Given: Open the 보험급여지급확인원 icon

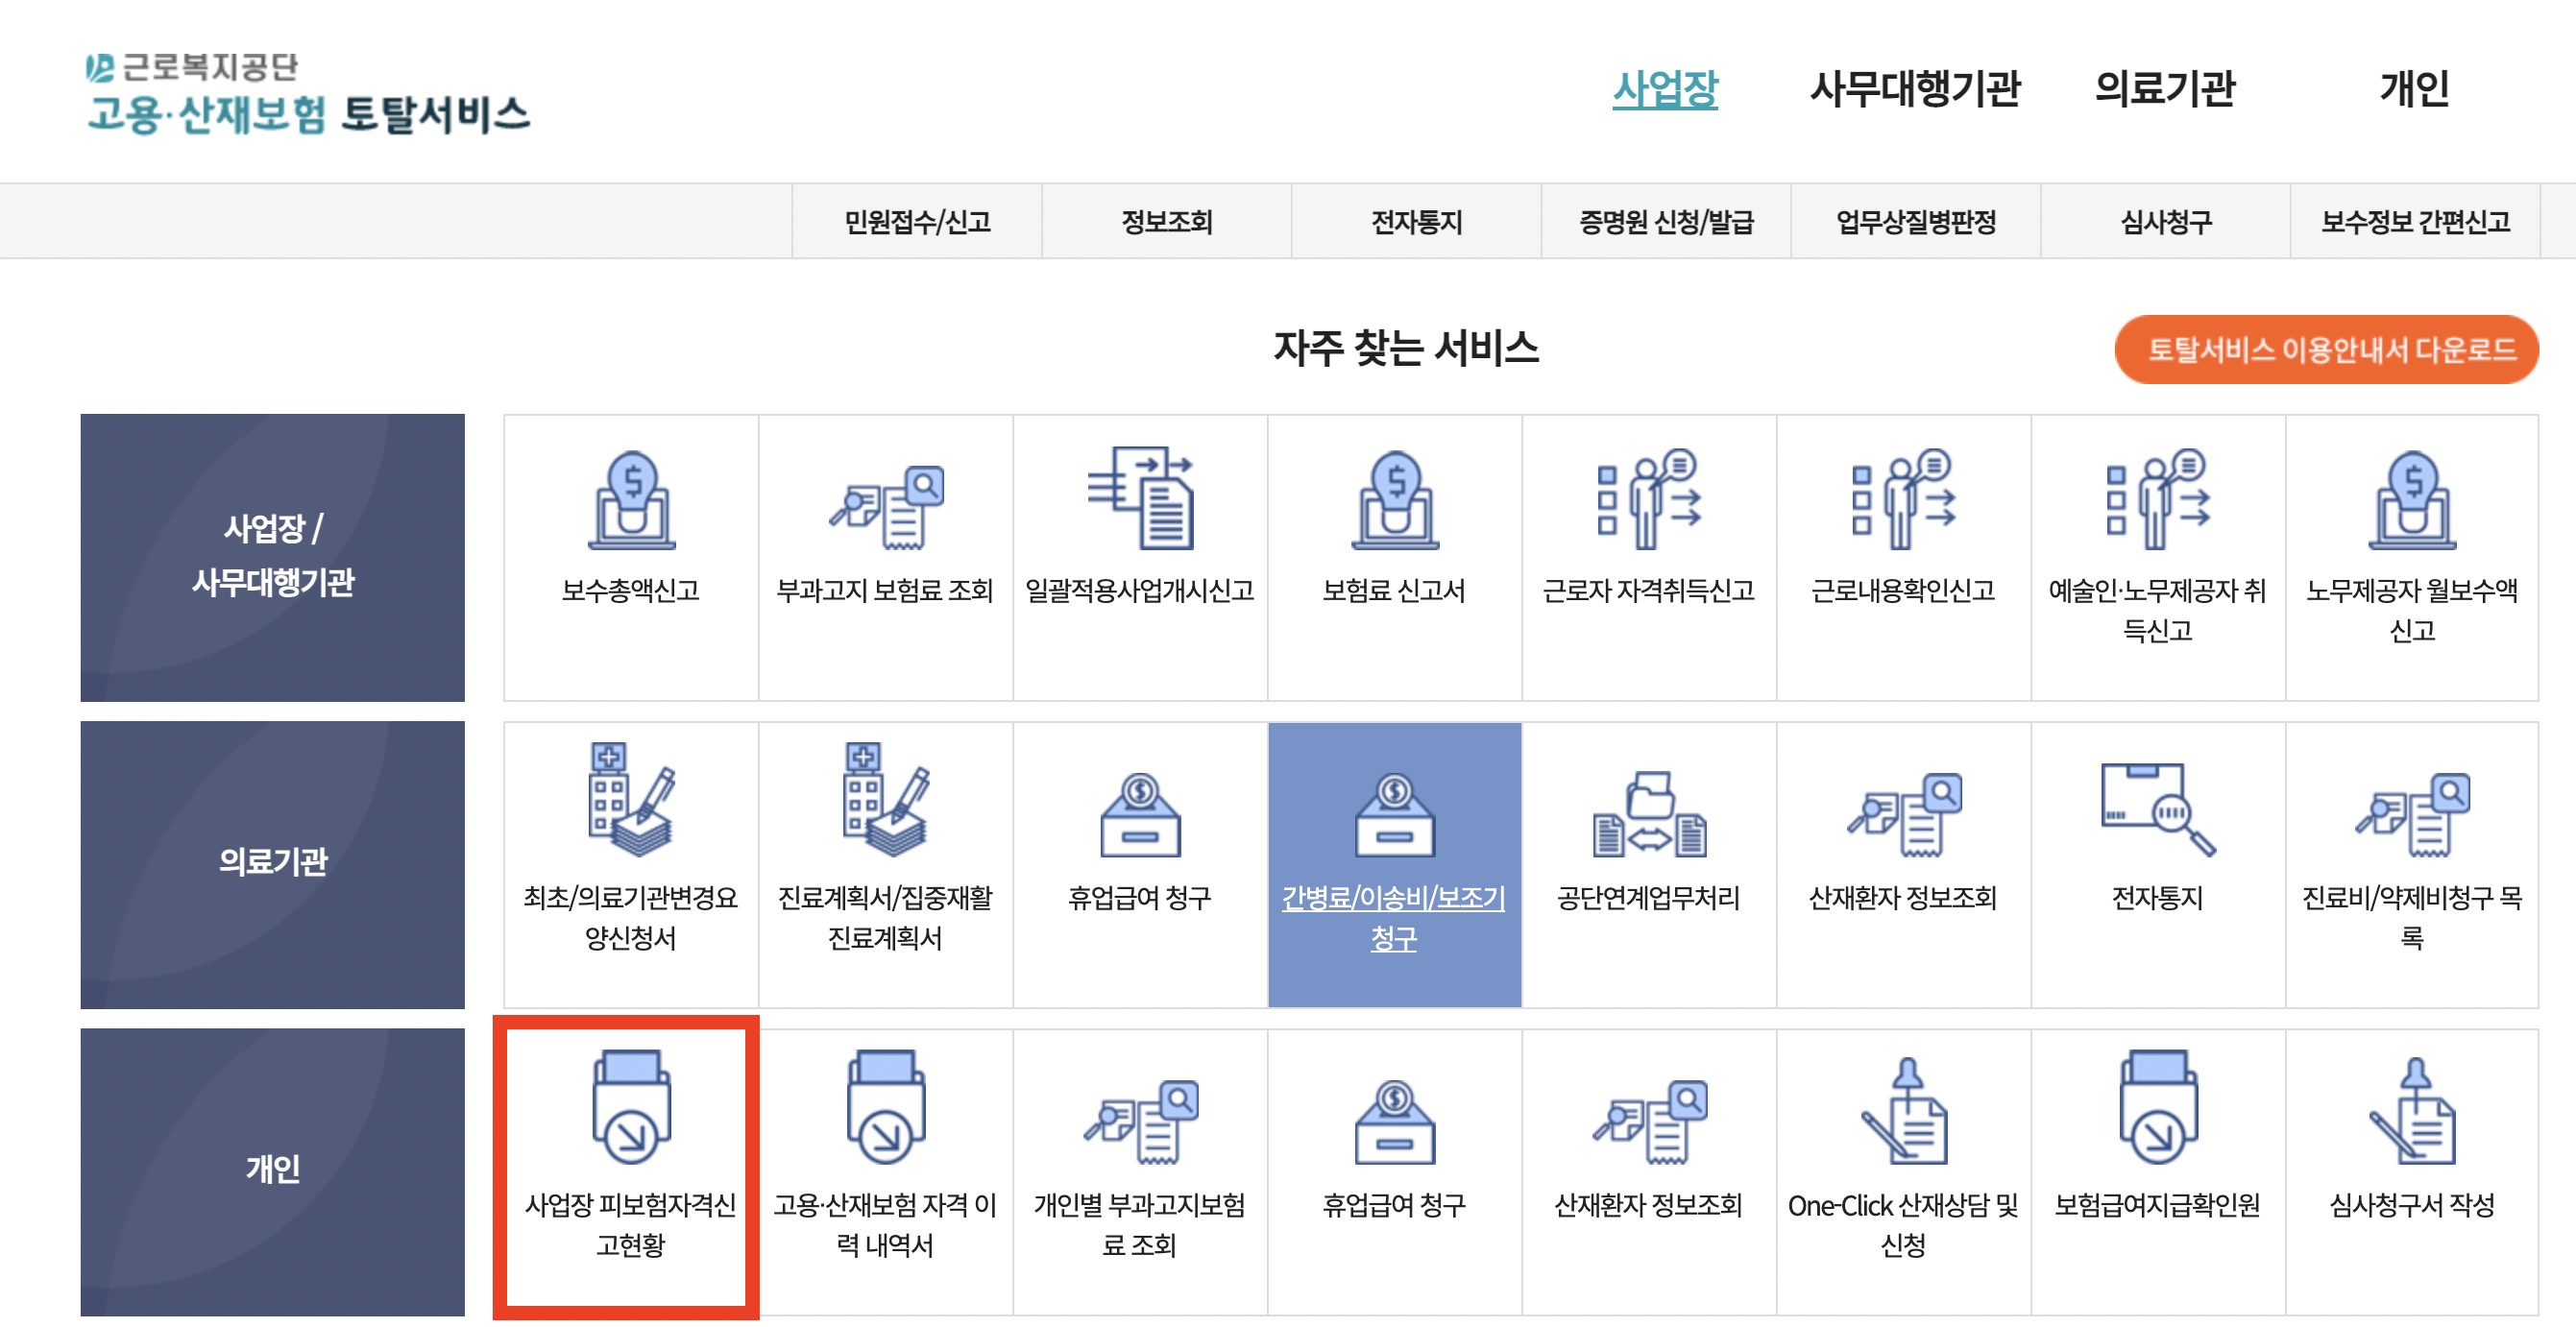Looking at the screenshot, I should 2157,1106.
